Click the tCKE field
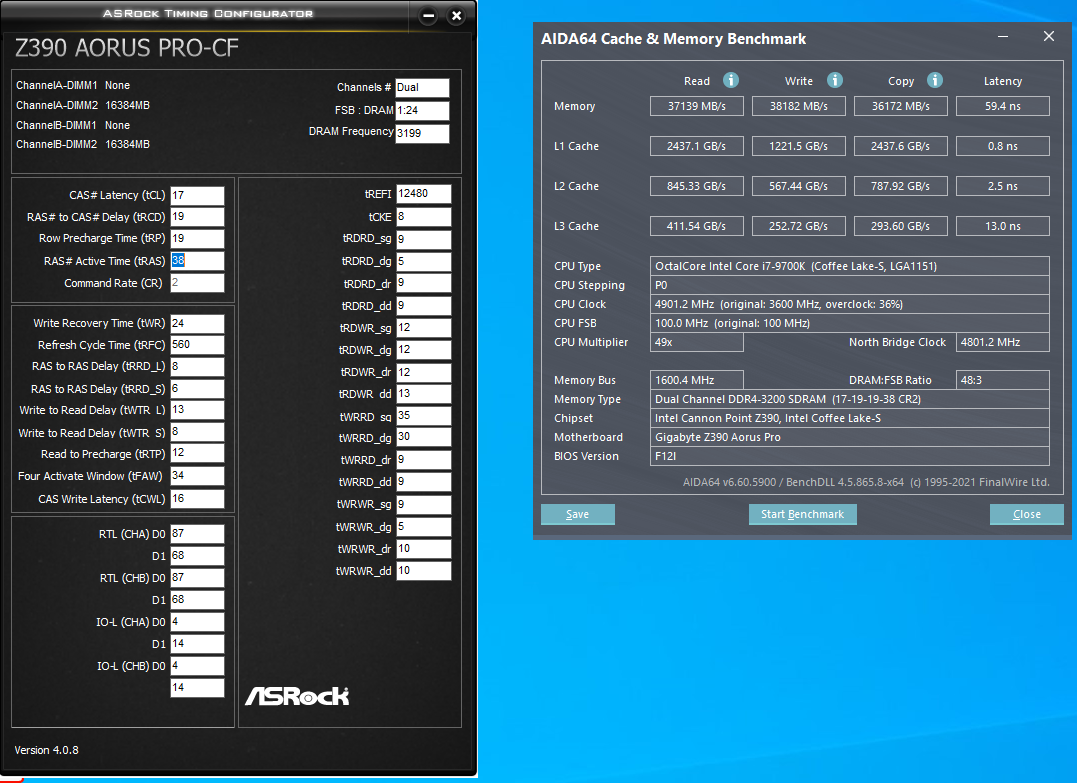The height and width of the screenshot is (783, 1077). 423,217
